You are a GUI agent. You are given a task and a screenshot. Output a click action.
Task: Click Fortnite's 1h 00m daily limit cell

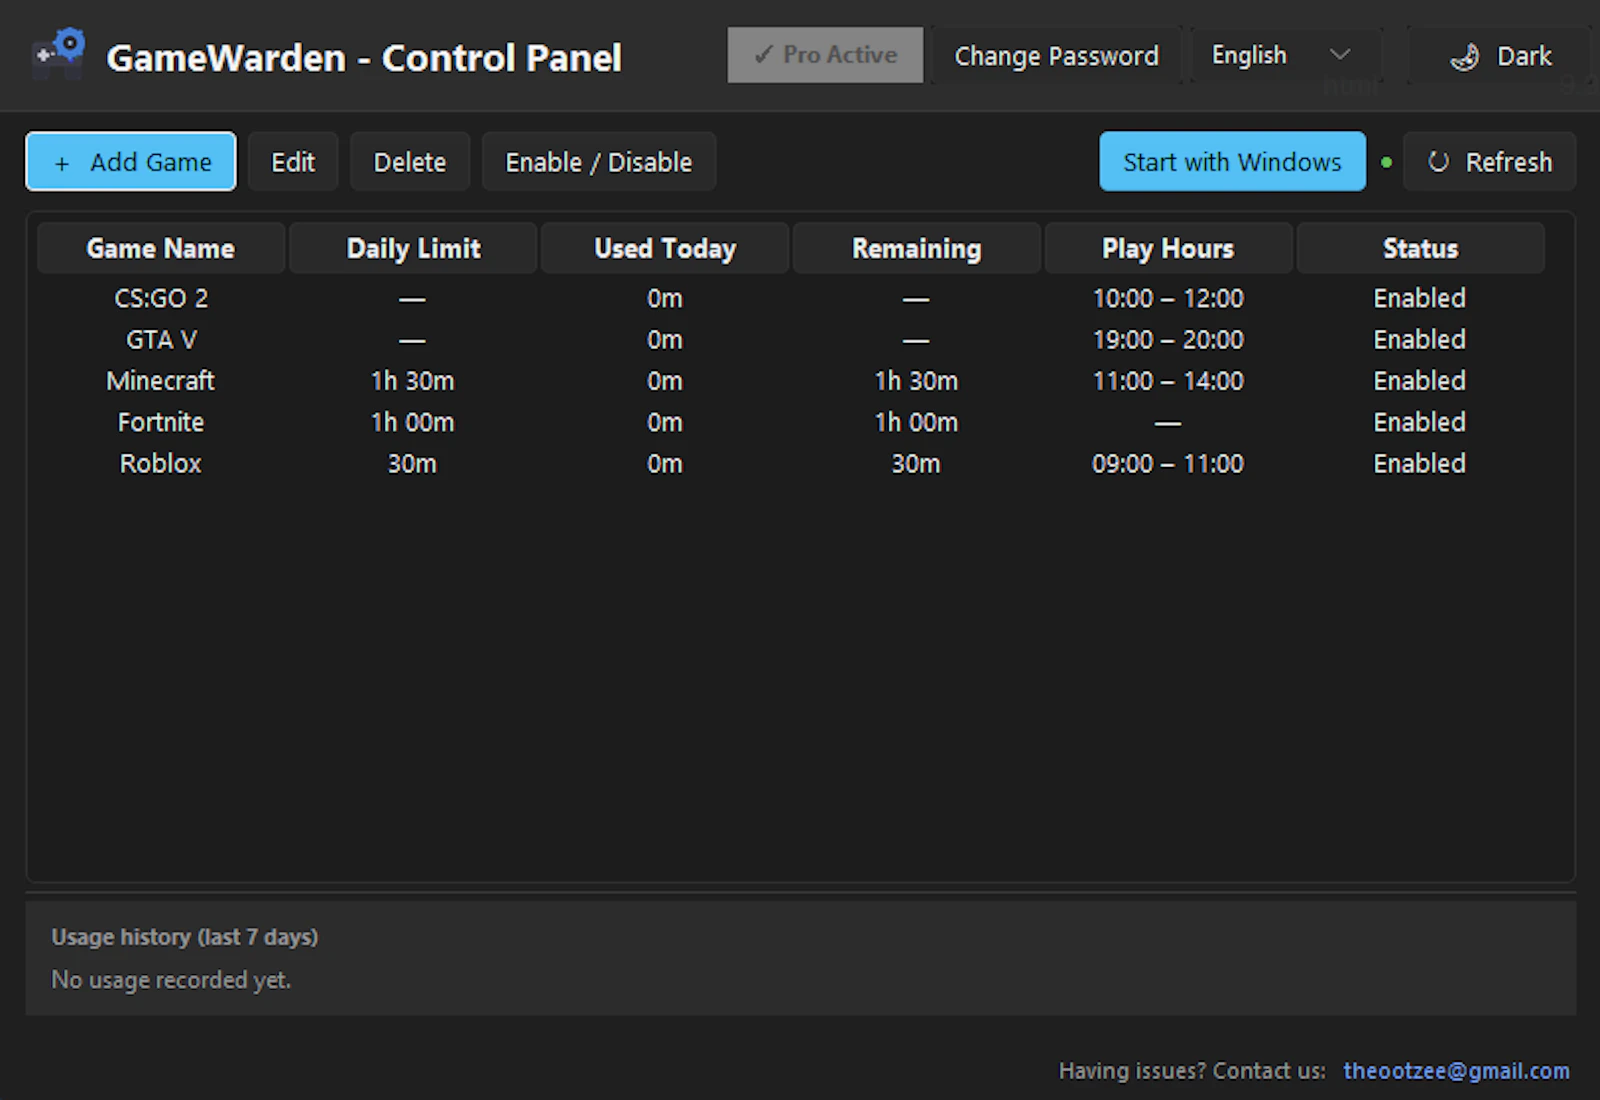click(x=413, y=422)
